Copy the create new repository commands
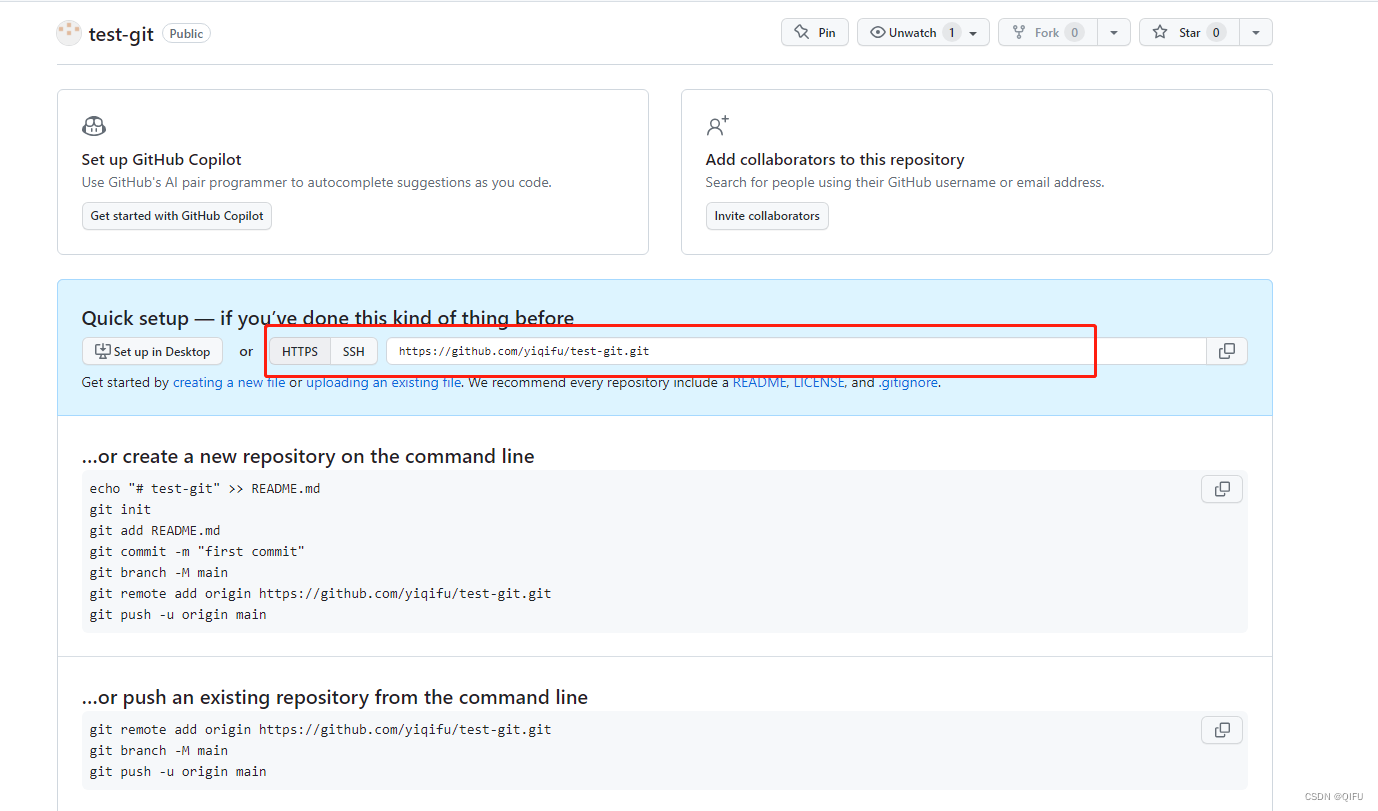 (1222, 489)
